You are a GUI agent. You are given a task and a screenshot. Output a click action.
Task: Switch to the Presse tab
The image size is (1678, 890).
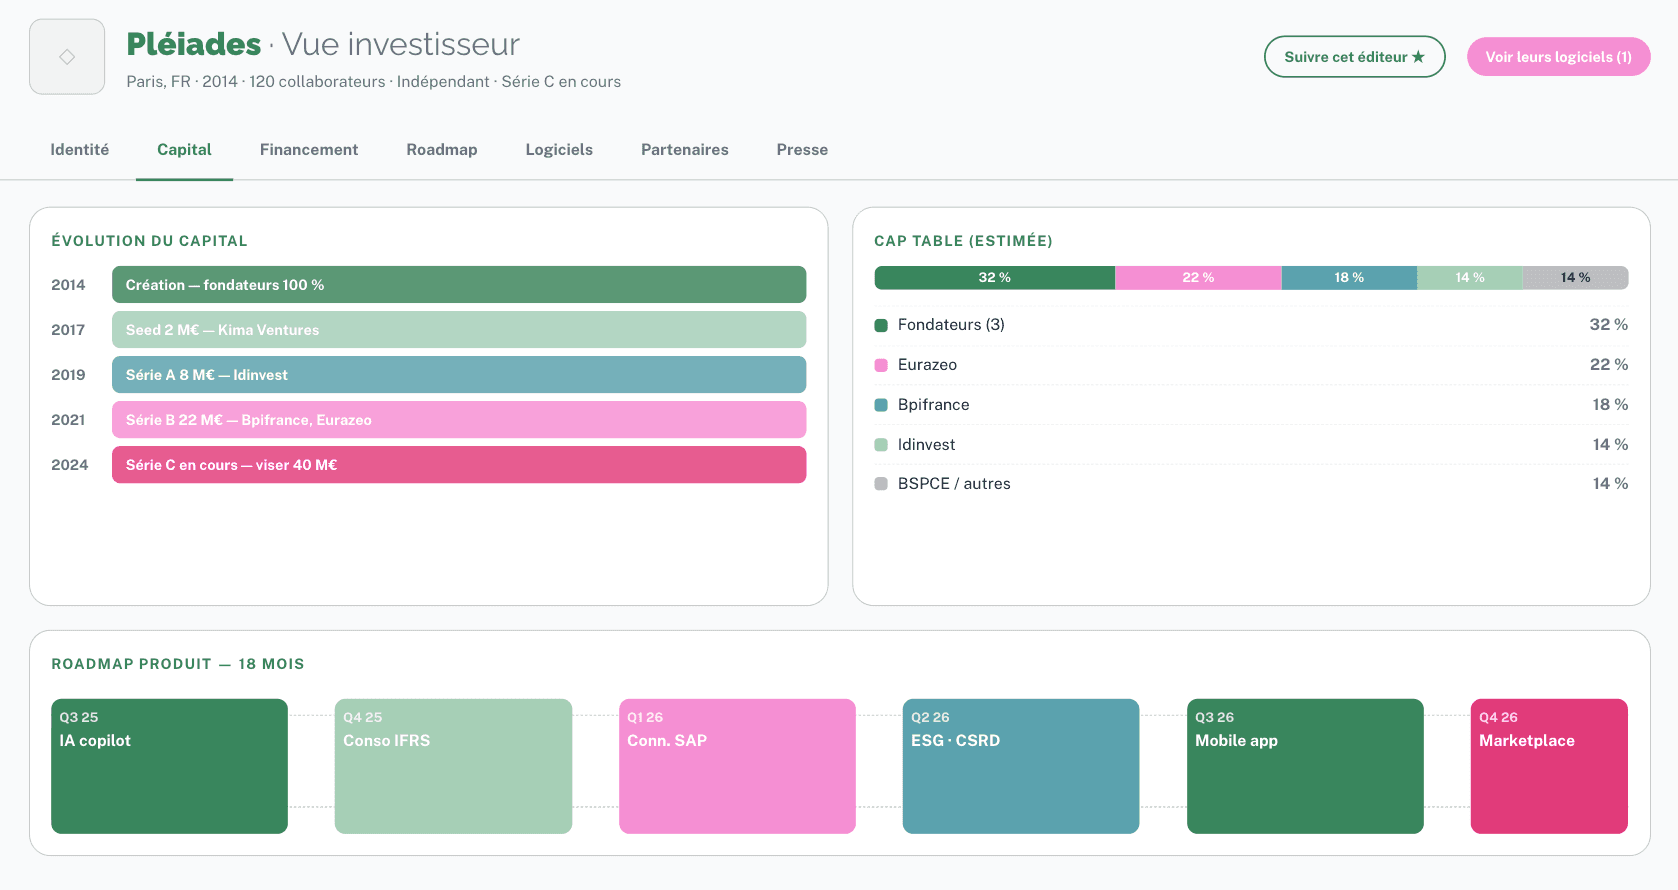click(x=802, y=150)
